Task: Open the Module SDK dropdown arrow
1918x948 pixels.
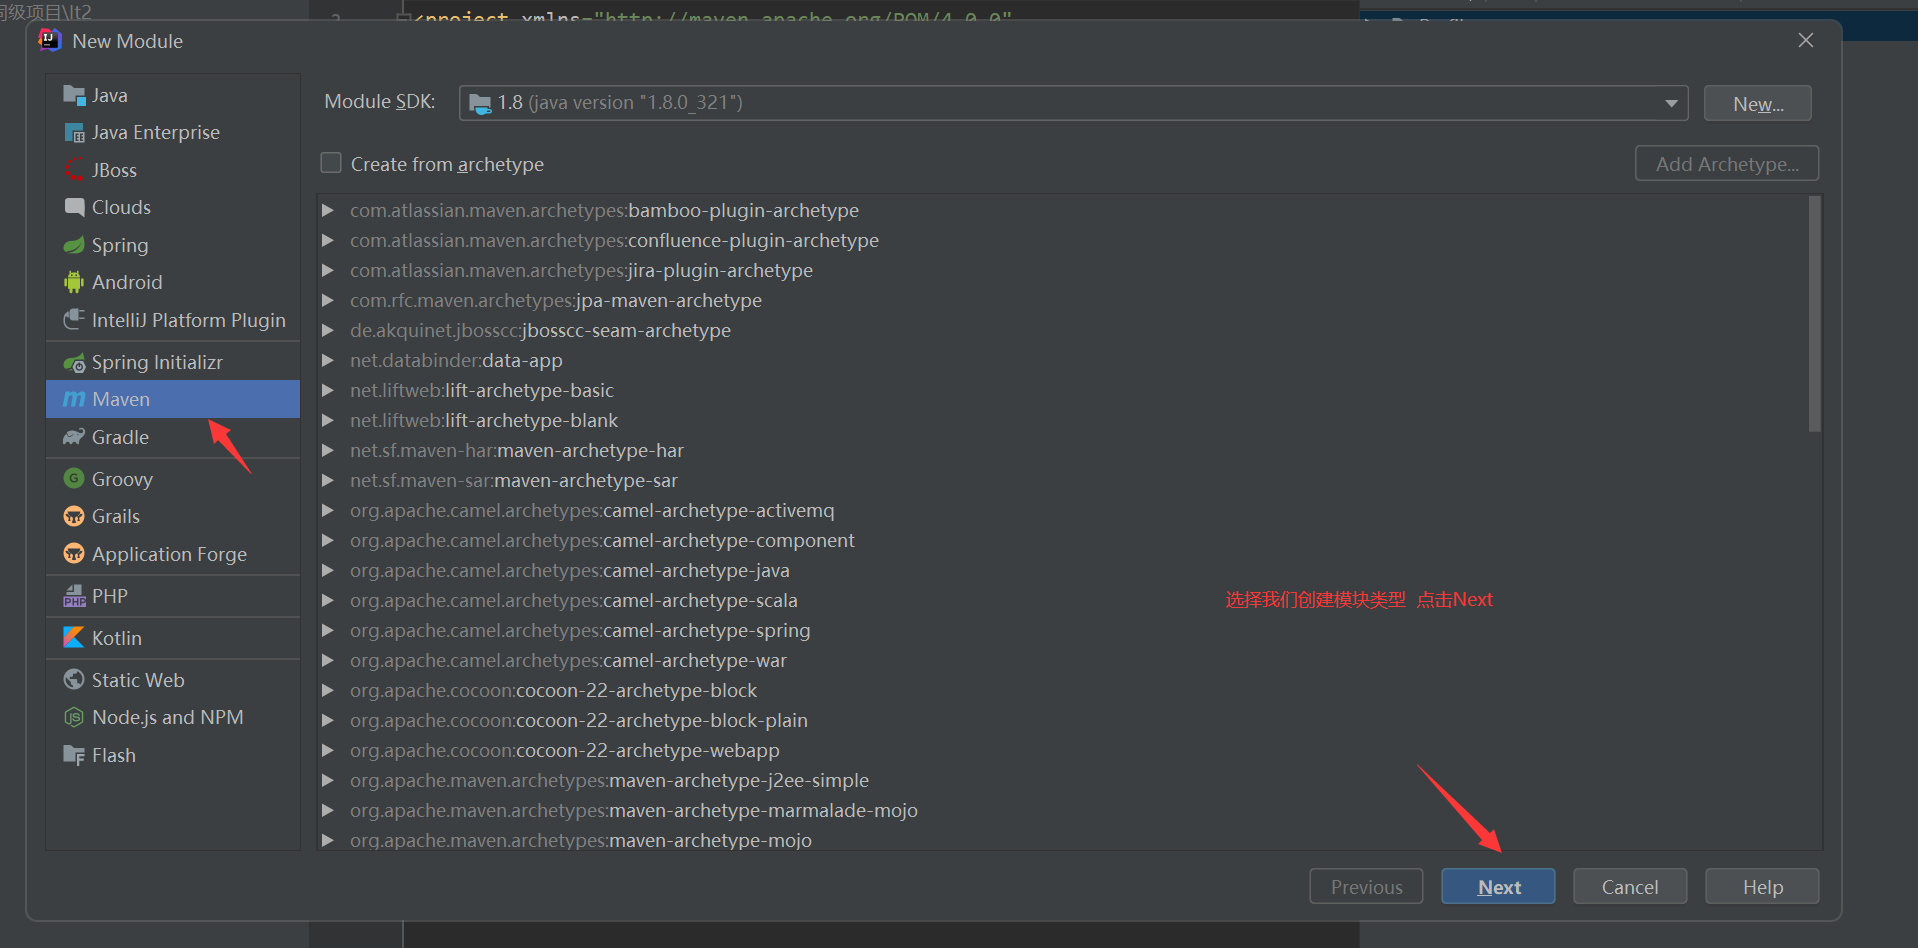Action: (1671, 103)
